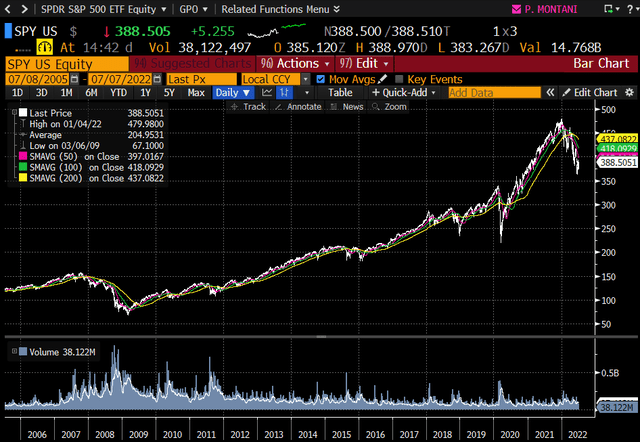Select the 1Y time range
The width and height of the screenshot is (640, 442).
click(x=145, y=93)
